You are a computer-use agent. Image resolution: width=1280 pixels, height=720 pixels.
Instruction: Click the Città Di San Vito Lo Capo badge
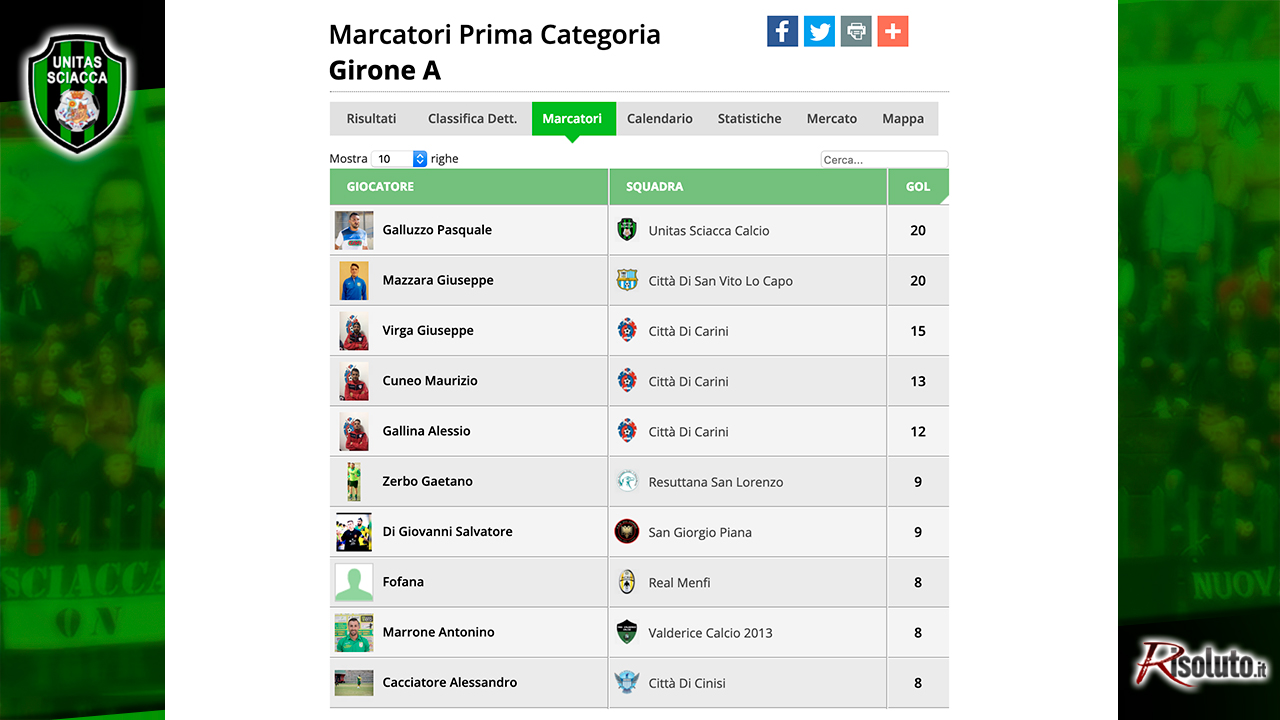click(627, 280)
